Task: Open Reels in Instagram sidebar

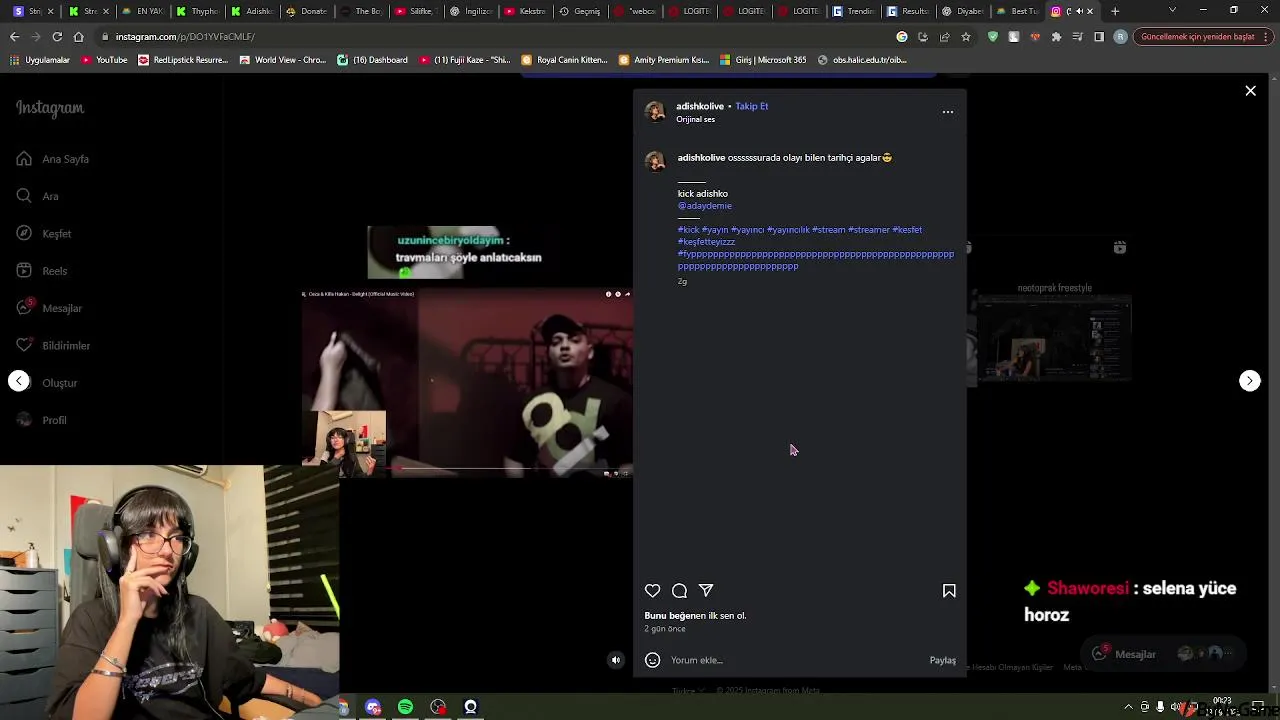Action: pyautogui.click(x=42, y=271)
